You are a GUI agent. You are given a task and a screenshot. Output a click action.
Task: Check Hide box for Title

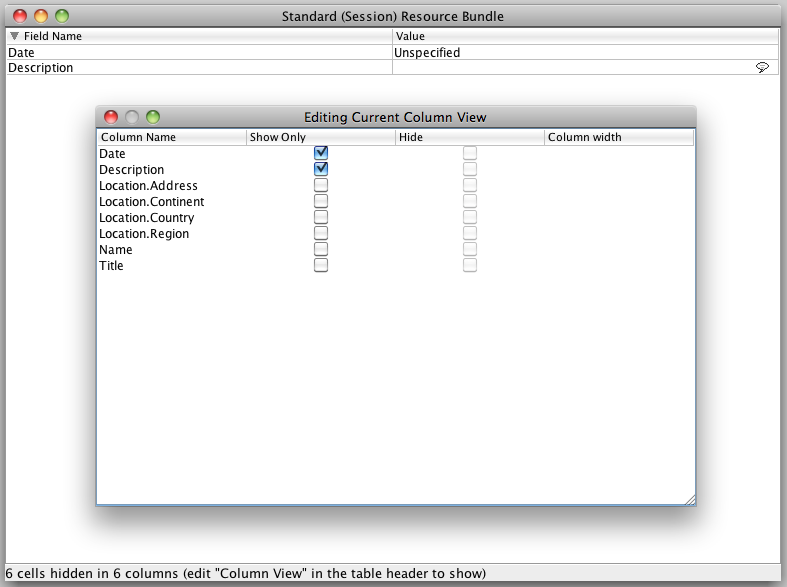coord(470,265)
